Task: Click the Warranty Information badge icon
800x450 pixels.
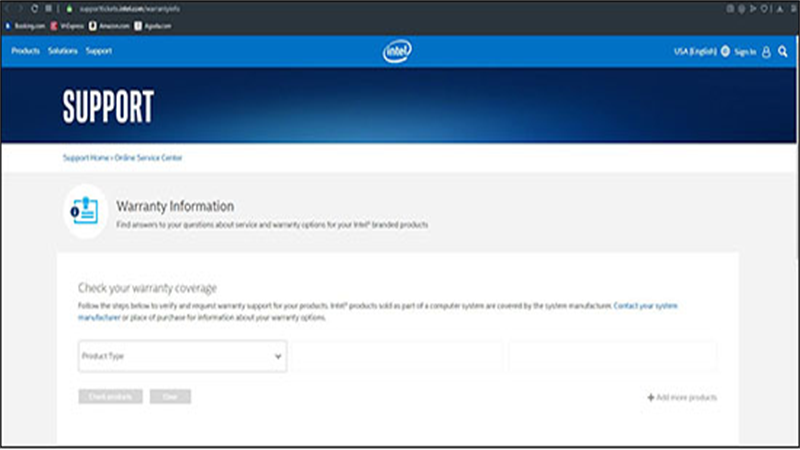Action: pos(85,211)
